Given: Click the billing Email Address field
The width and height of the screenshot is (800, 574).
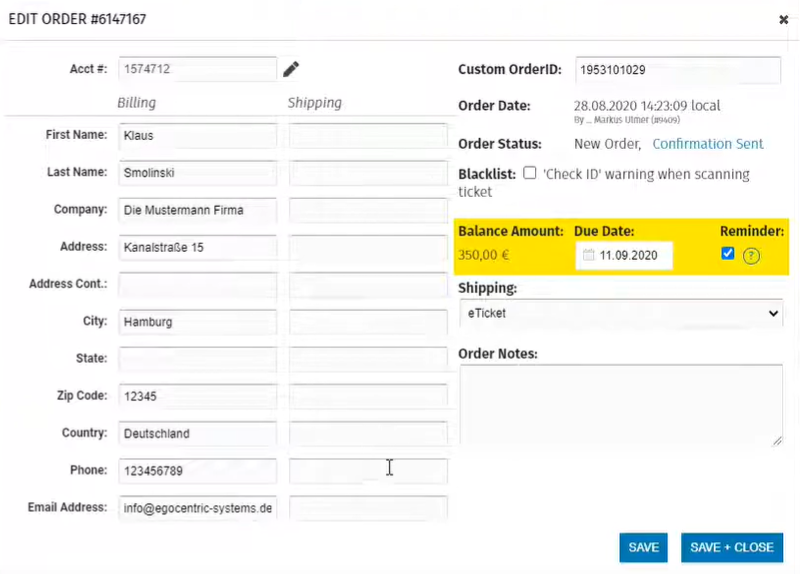Looking at the screenshot, I should click(197, 508).
